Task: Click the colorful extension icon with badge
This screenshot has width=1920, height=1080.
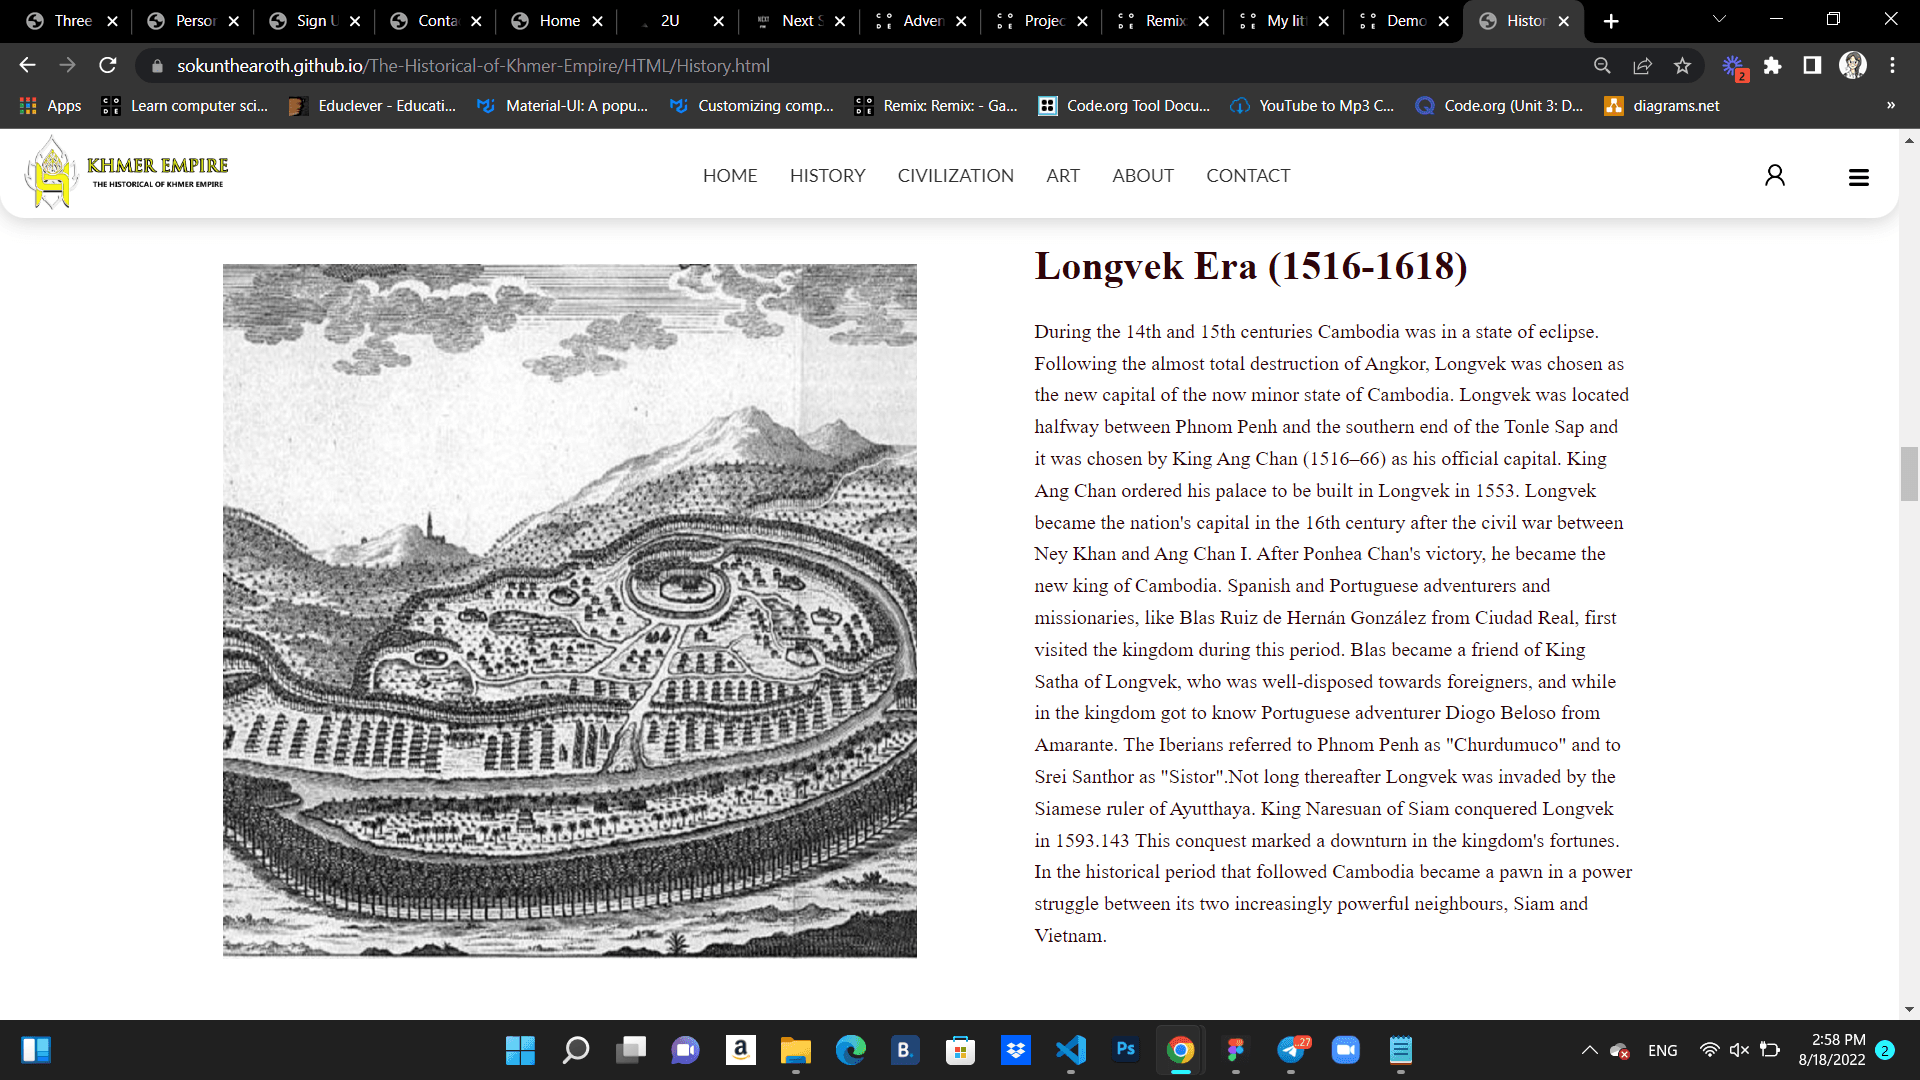Action: [1733, 66]
